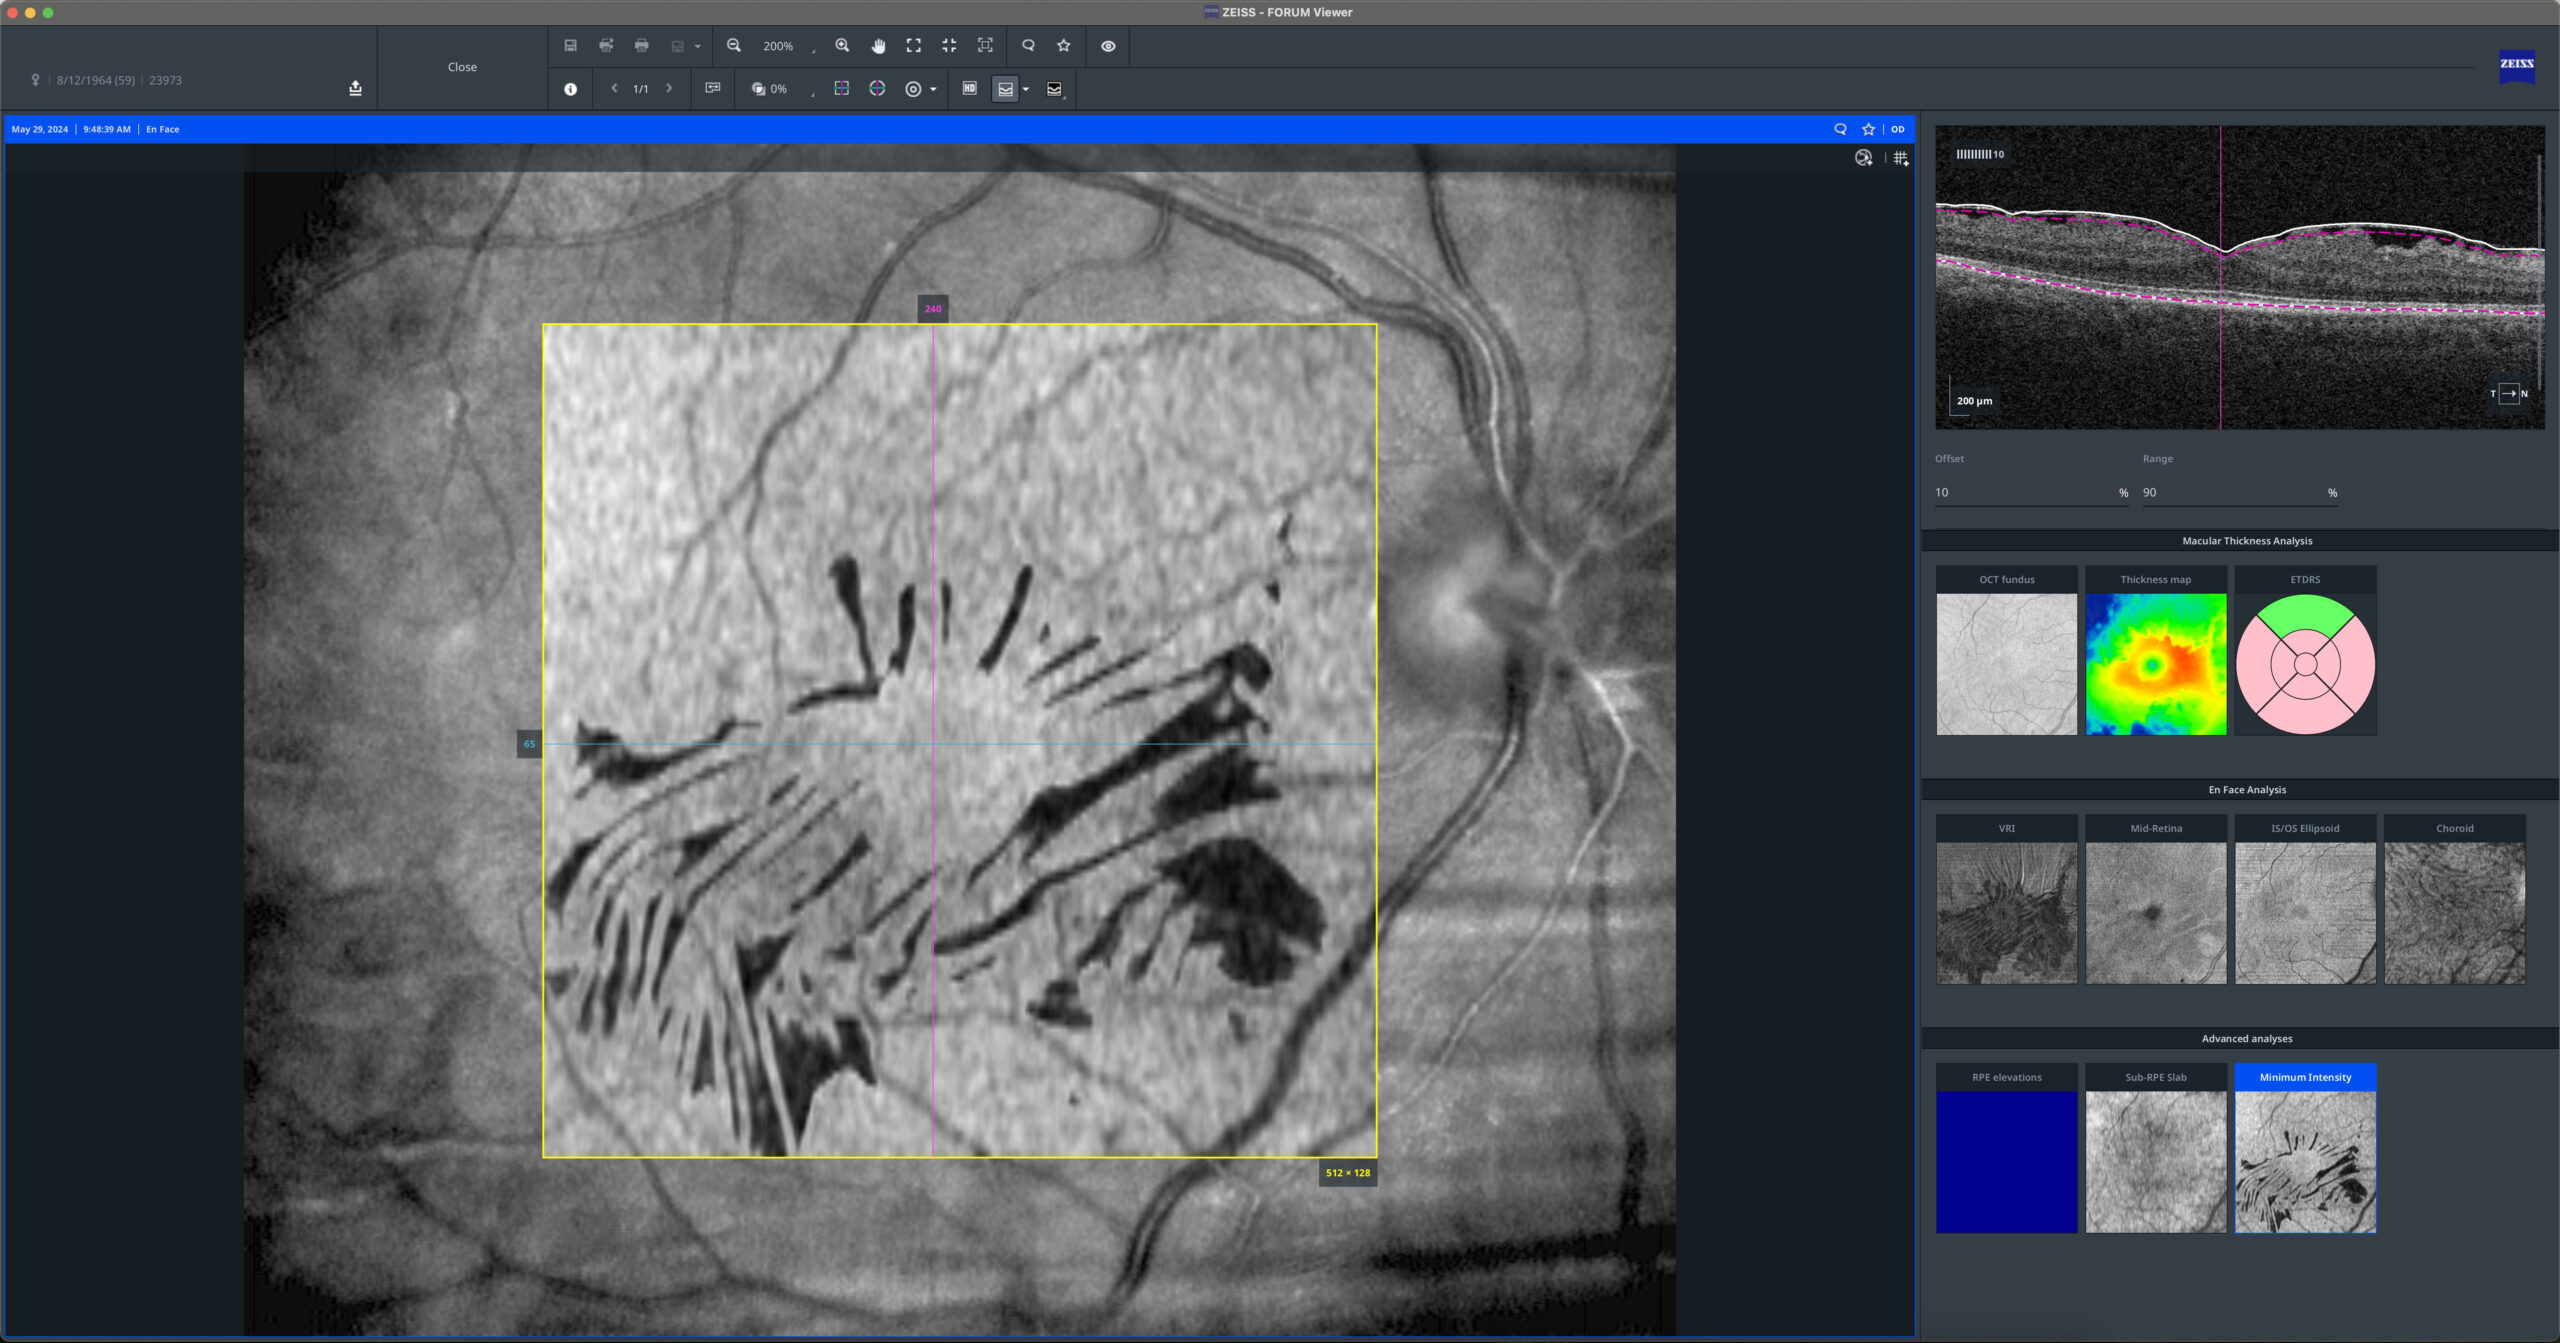Click the print-and-export icon with arrow
2560x1343 pixels.
click(x=606, y=46)
